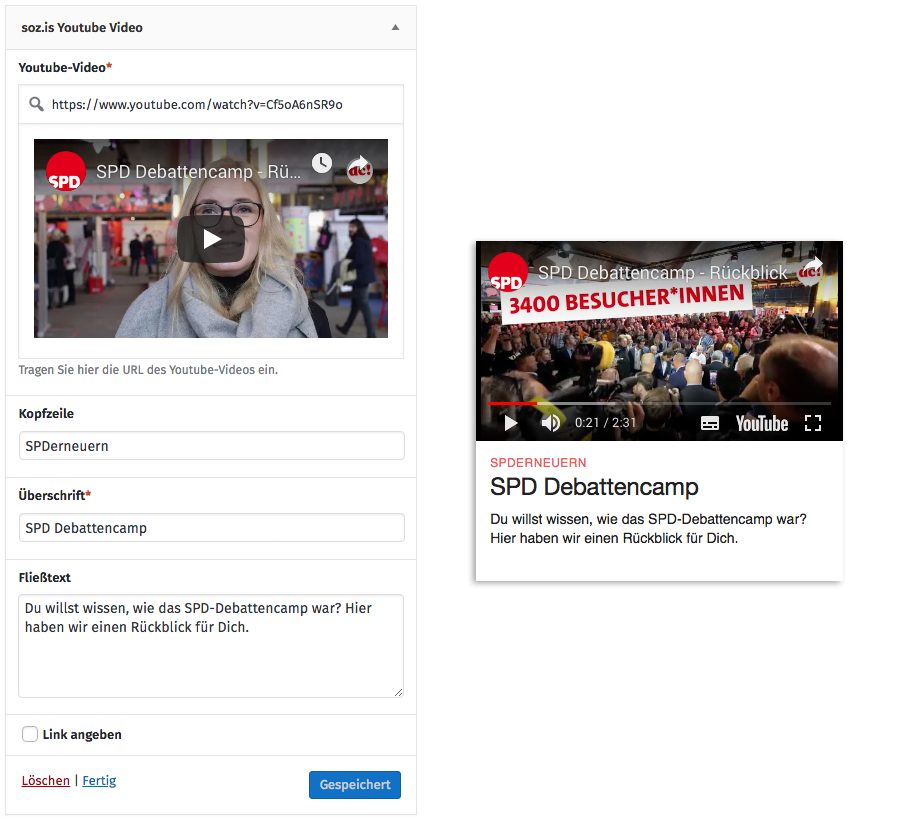The width and height of the screenshot is (900, 821).
Task: Focus the Kopfzeile input field
Action: [x=211, y=446]
